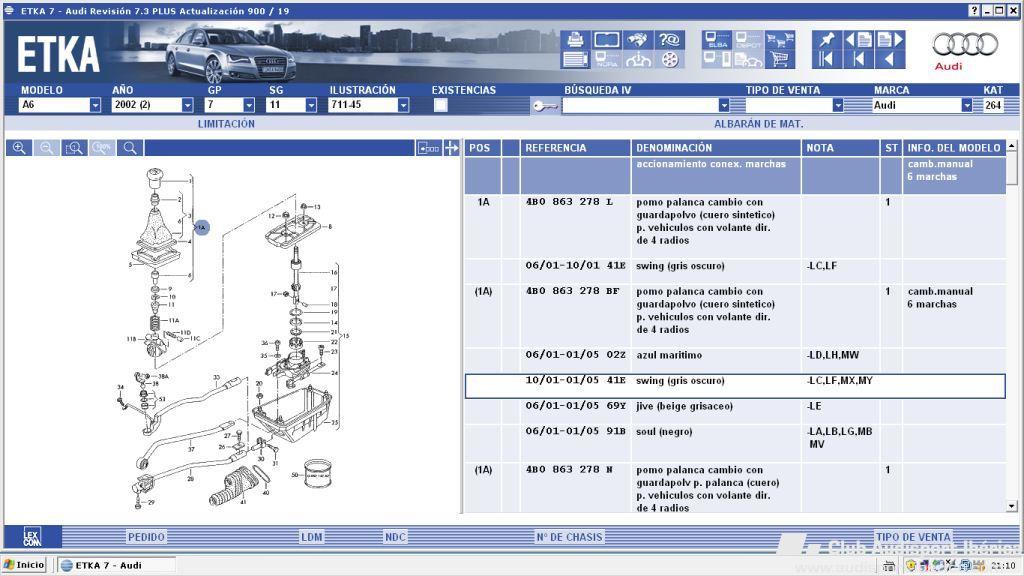The image size is (1024, 576).
Task: Click the plain magnifier icon in illustration toolbar
Action: (130, 148)
